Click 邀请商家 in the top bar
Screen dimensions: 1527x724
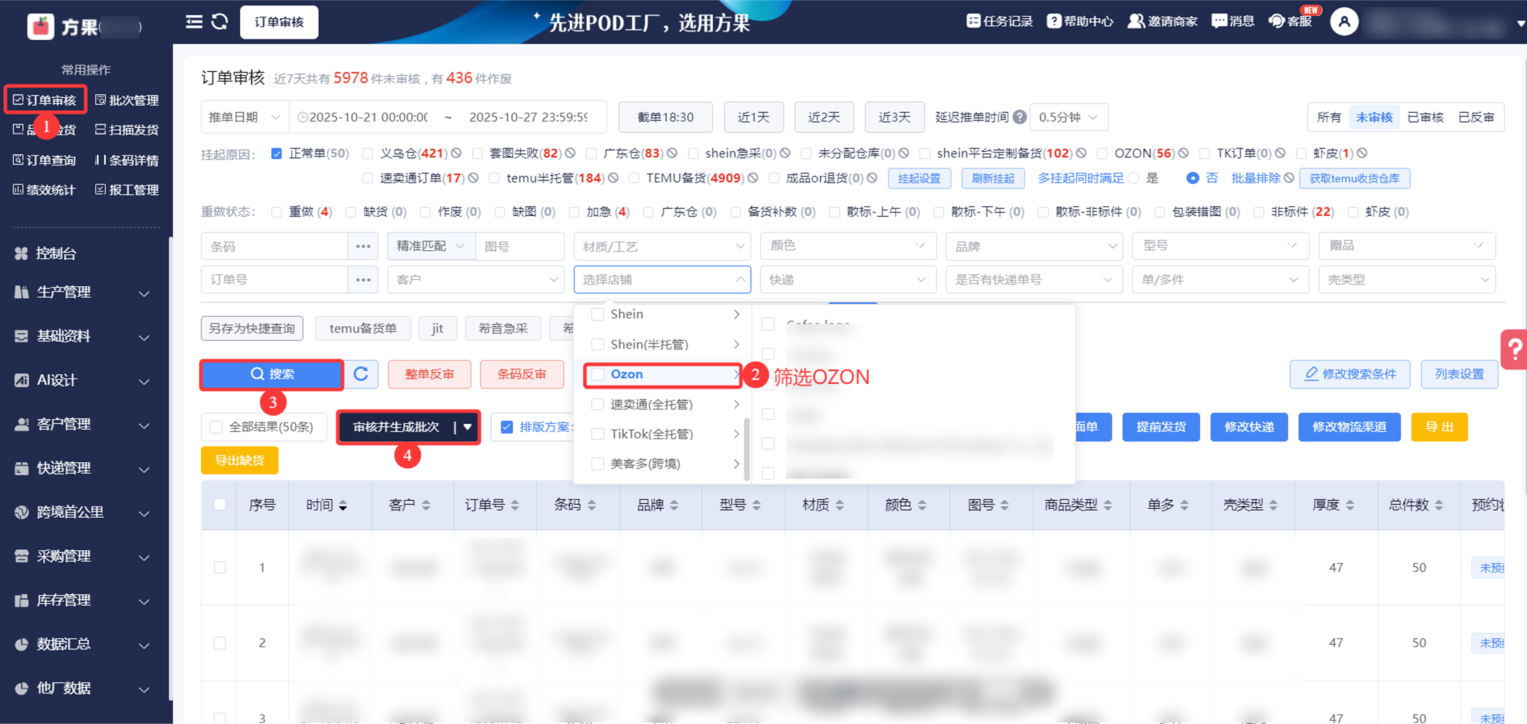[1162, 21]
